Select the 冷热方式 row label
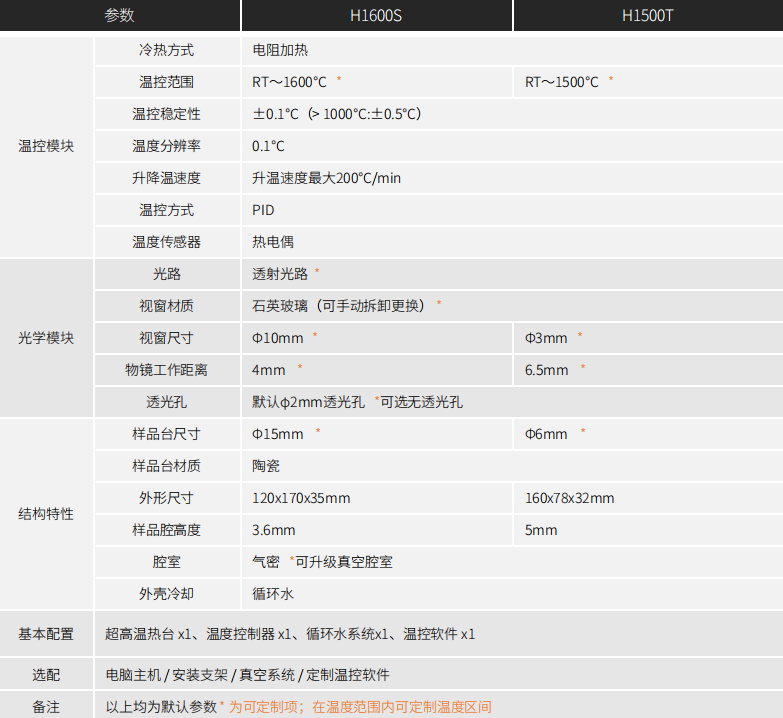Image resolution: width=783 pixels, height=718 pixels. coord(166,50)
